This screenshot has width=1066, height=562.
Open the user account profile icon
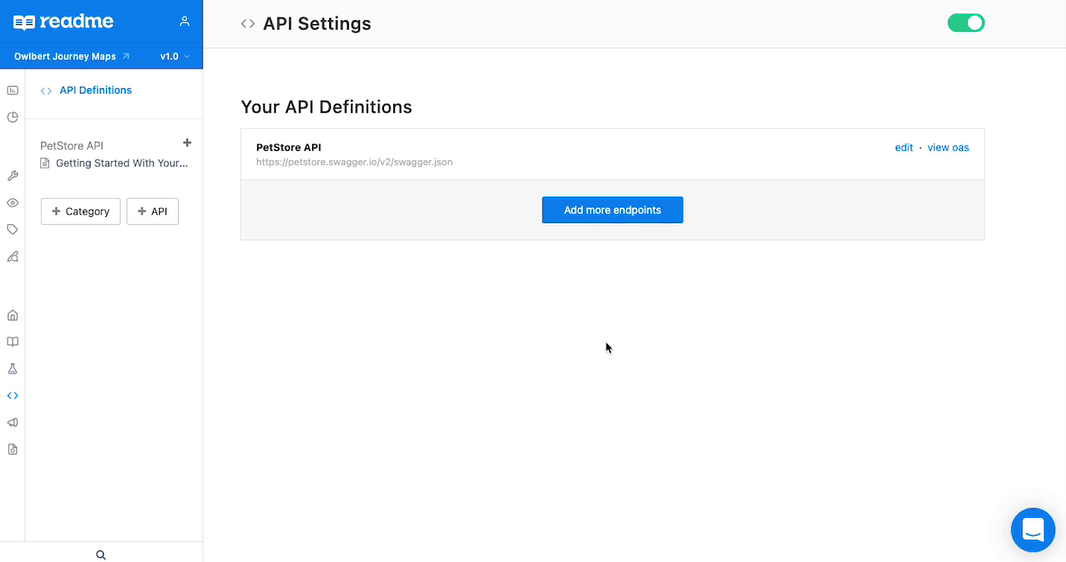click(x=184, y=22)
